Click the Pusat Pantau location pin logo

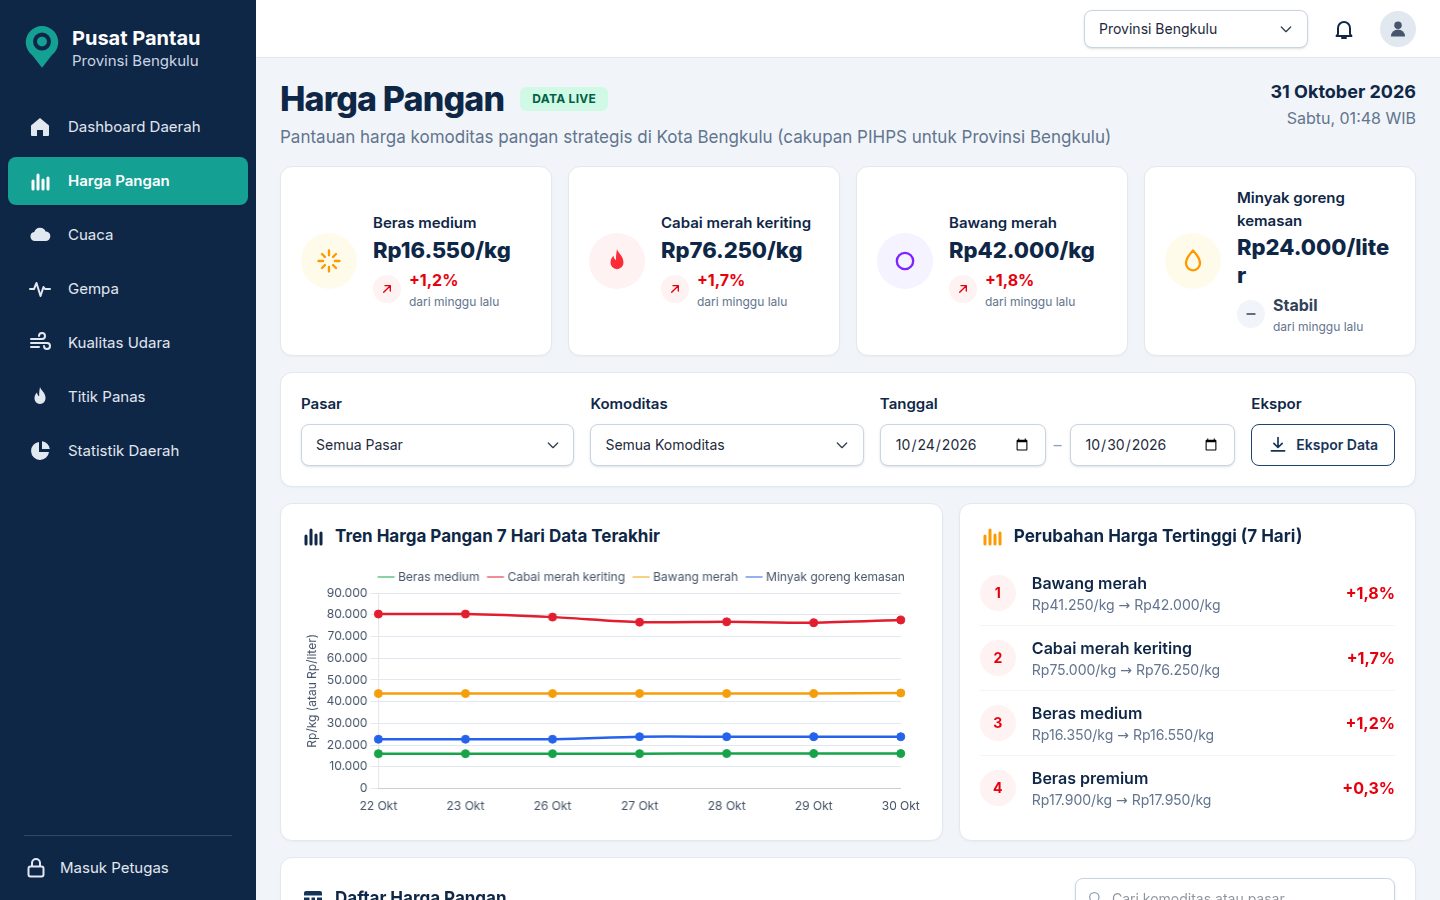pos(41,47)
